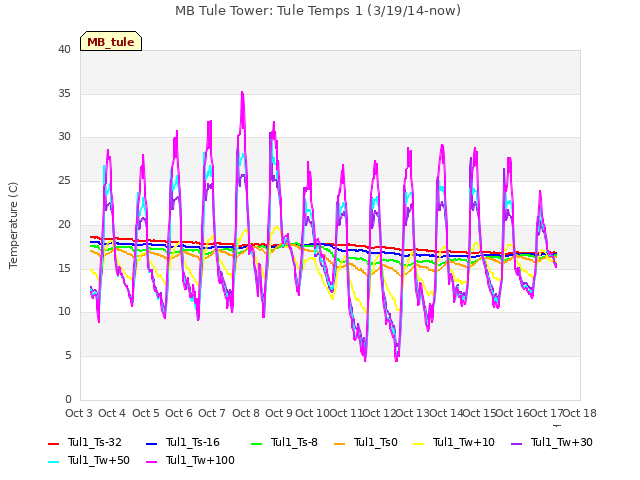Click the Oct 18 x-axis label
The height and width of the screenshot is (480, 640).
coord(580,413)
